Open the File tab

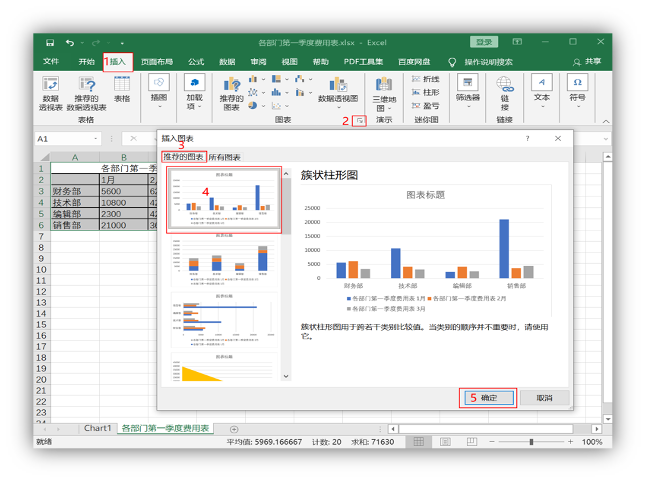pos(51,62)
